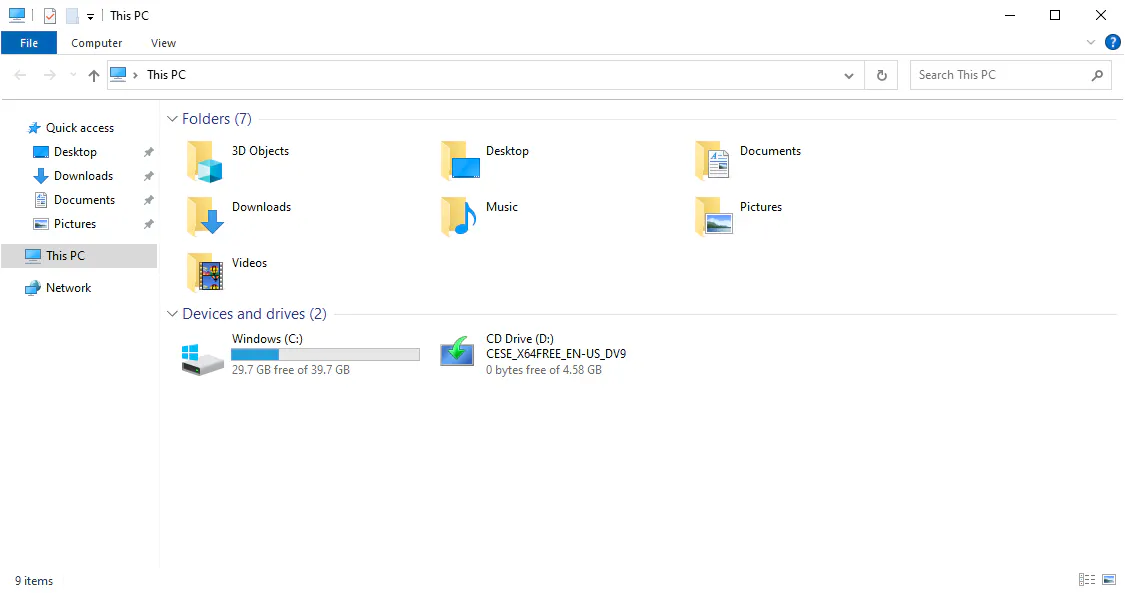Click the CD Drive (D:) drive name

519,338
